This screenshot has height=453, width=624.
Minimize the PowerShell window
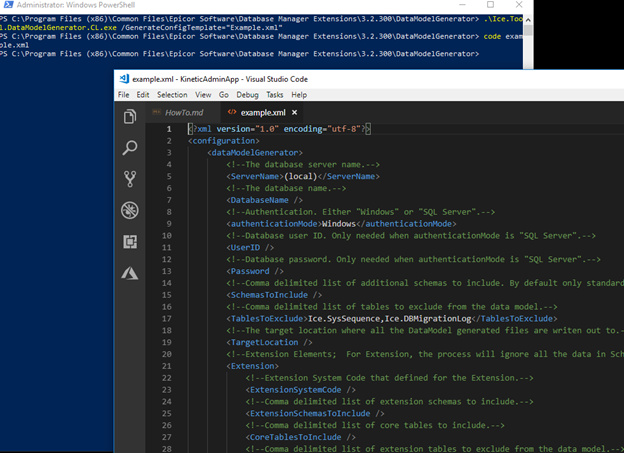[462, 5]
